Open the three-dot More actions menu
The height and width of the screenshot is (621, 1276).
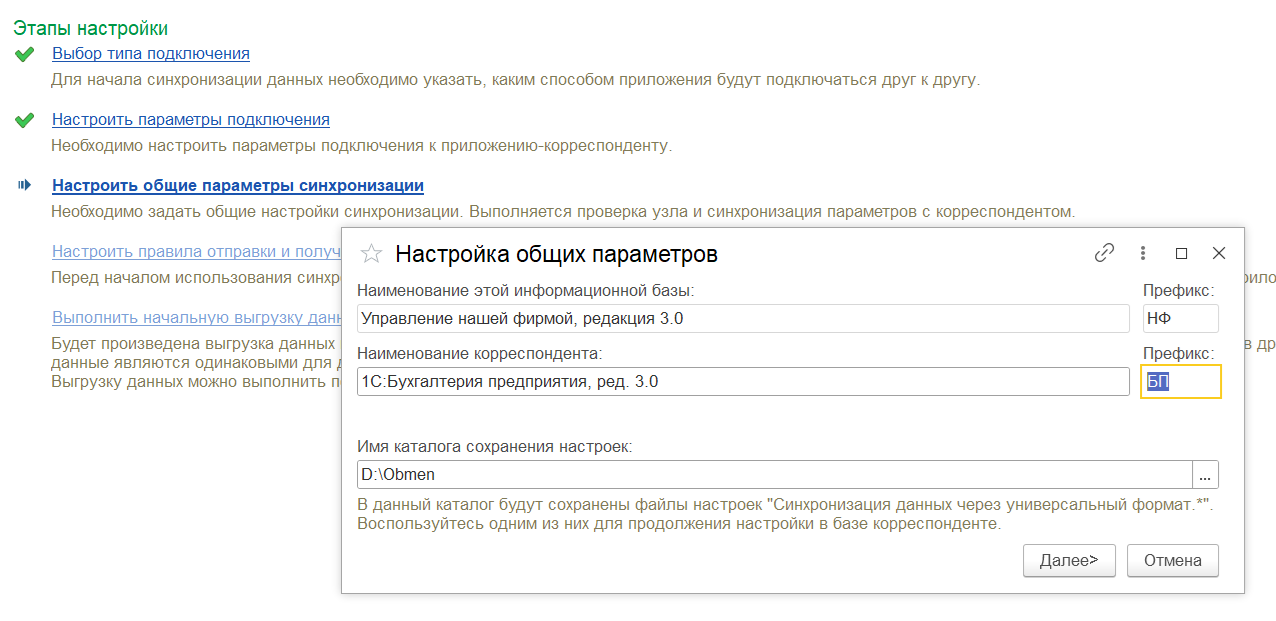tap(1142, 253)
